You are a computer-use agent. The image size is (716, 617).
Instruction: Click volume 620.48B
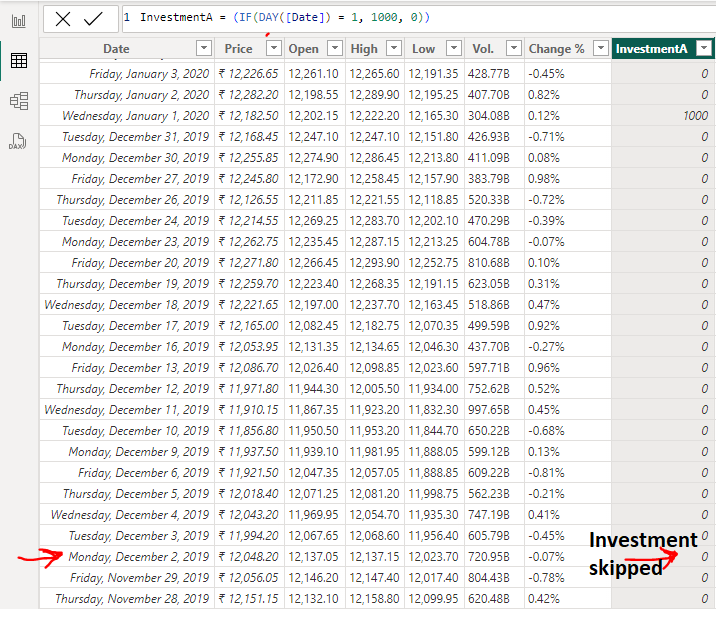pyautogui.click(x=489, y=599)
